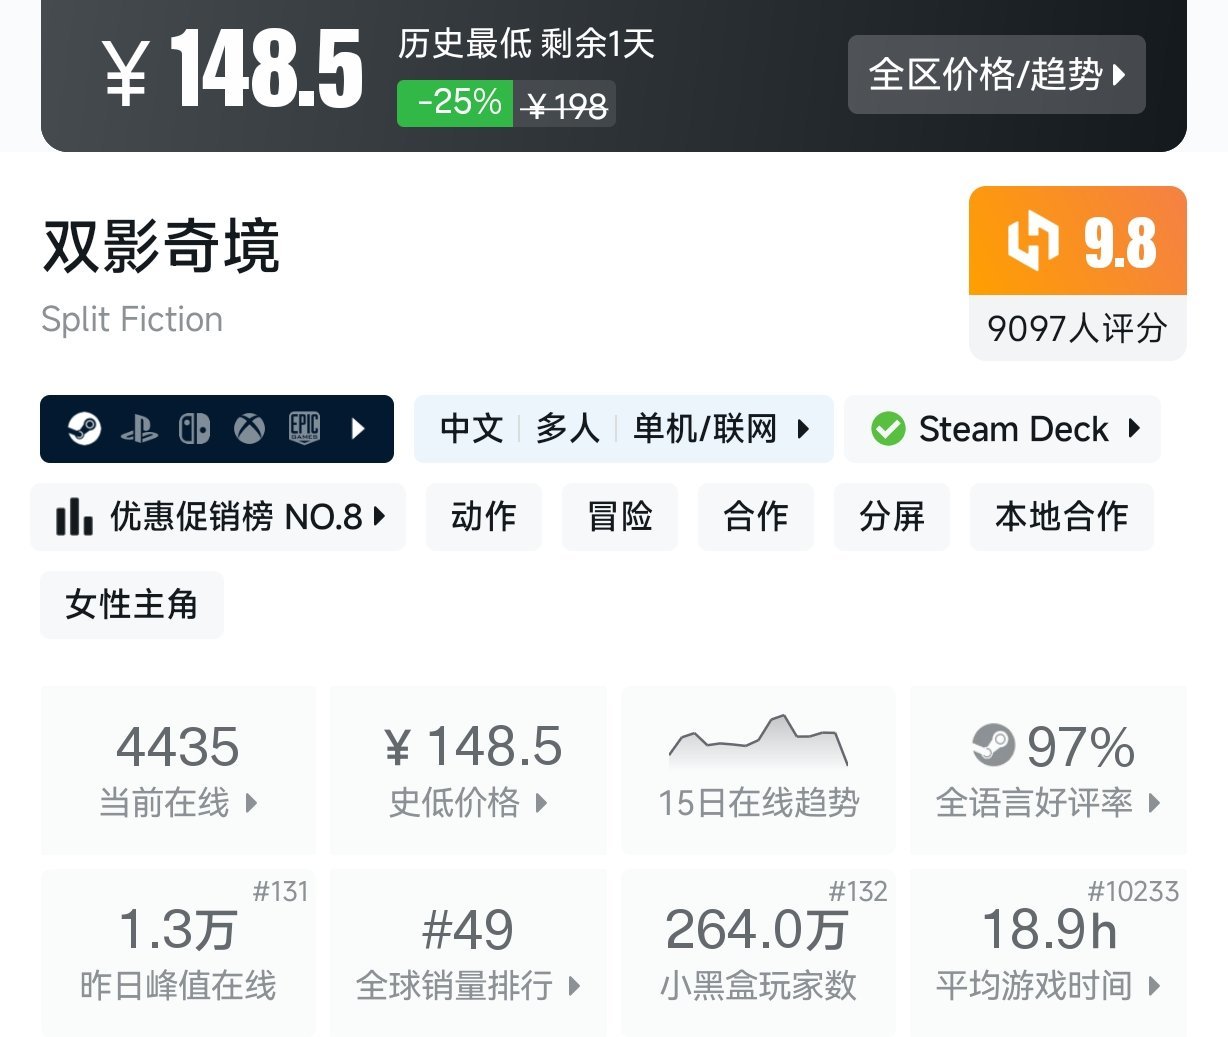Open 史低价格 ¥148.5 stat
Image resolution: width=1228 pixels, height=1037 pixels.
[x=468, y=770]
